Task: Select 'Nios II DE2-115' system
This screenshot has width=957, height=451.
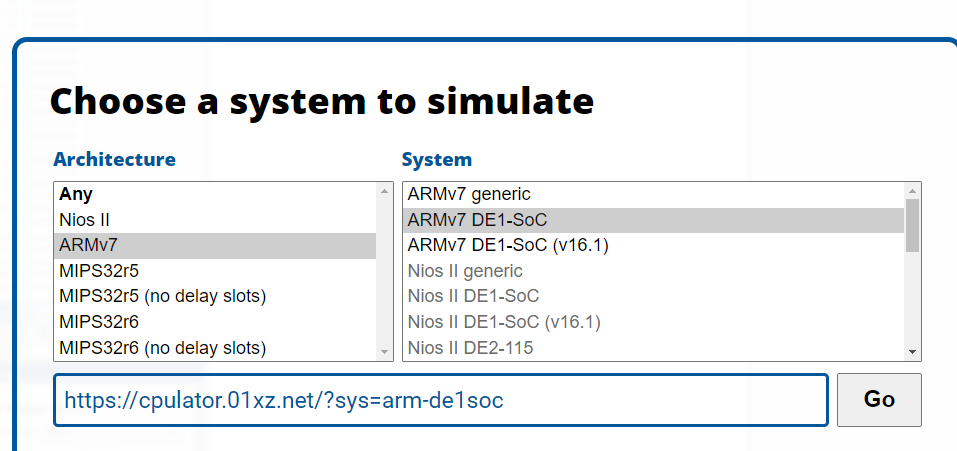Action: (x=653, y=348)
